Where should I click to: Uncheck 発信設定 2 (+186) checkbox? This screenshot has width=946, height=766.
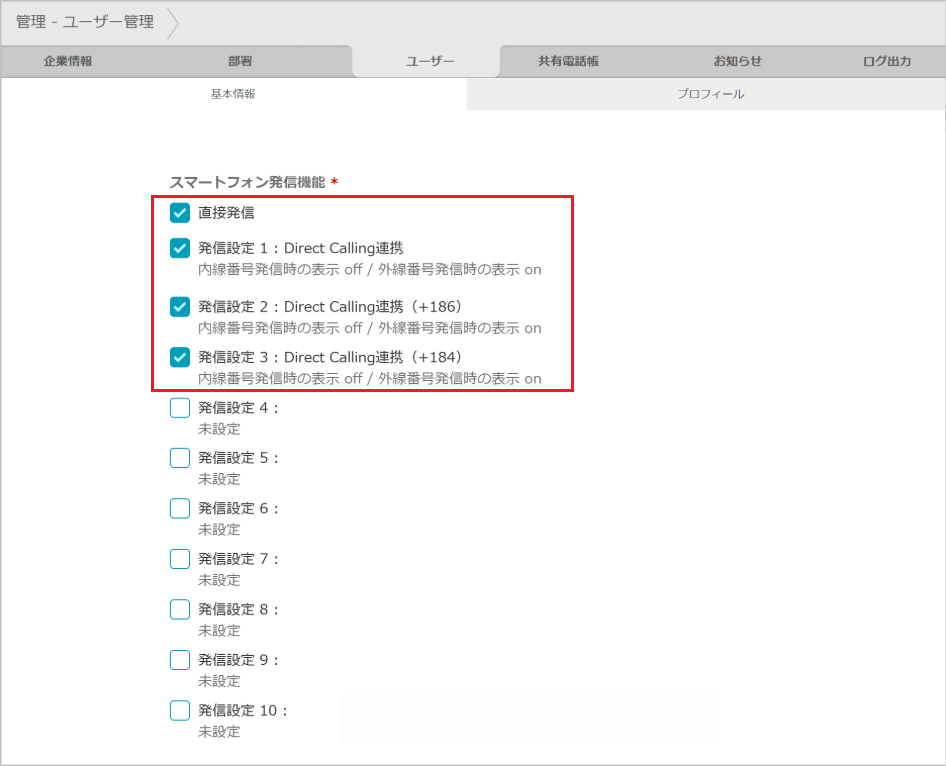pyautogui.click(x=180, y=306)
